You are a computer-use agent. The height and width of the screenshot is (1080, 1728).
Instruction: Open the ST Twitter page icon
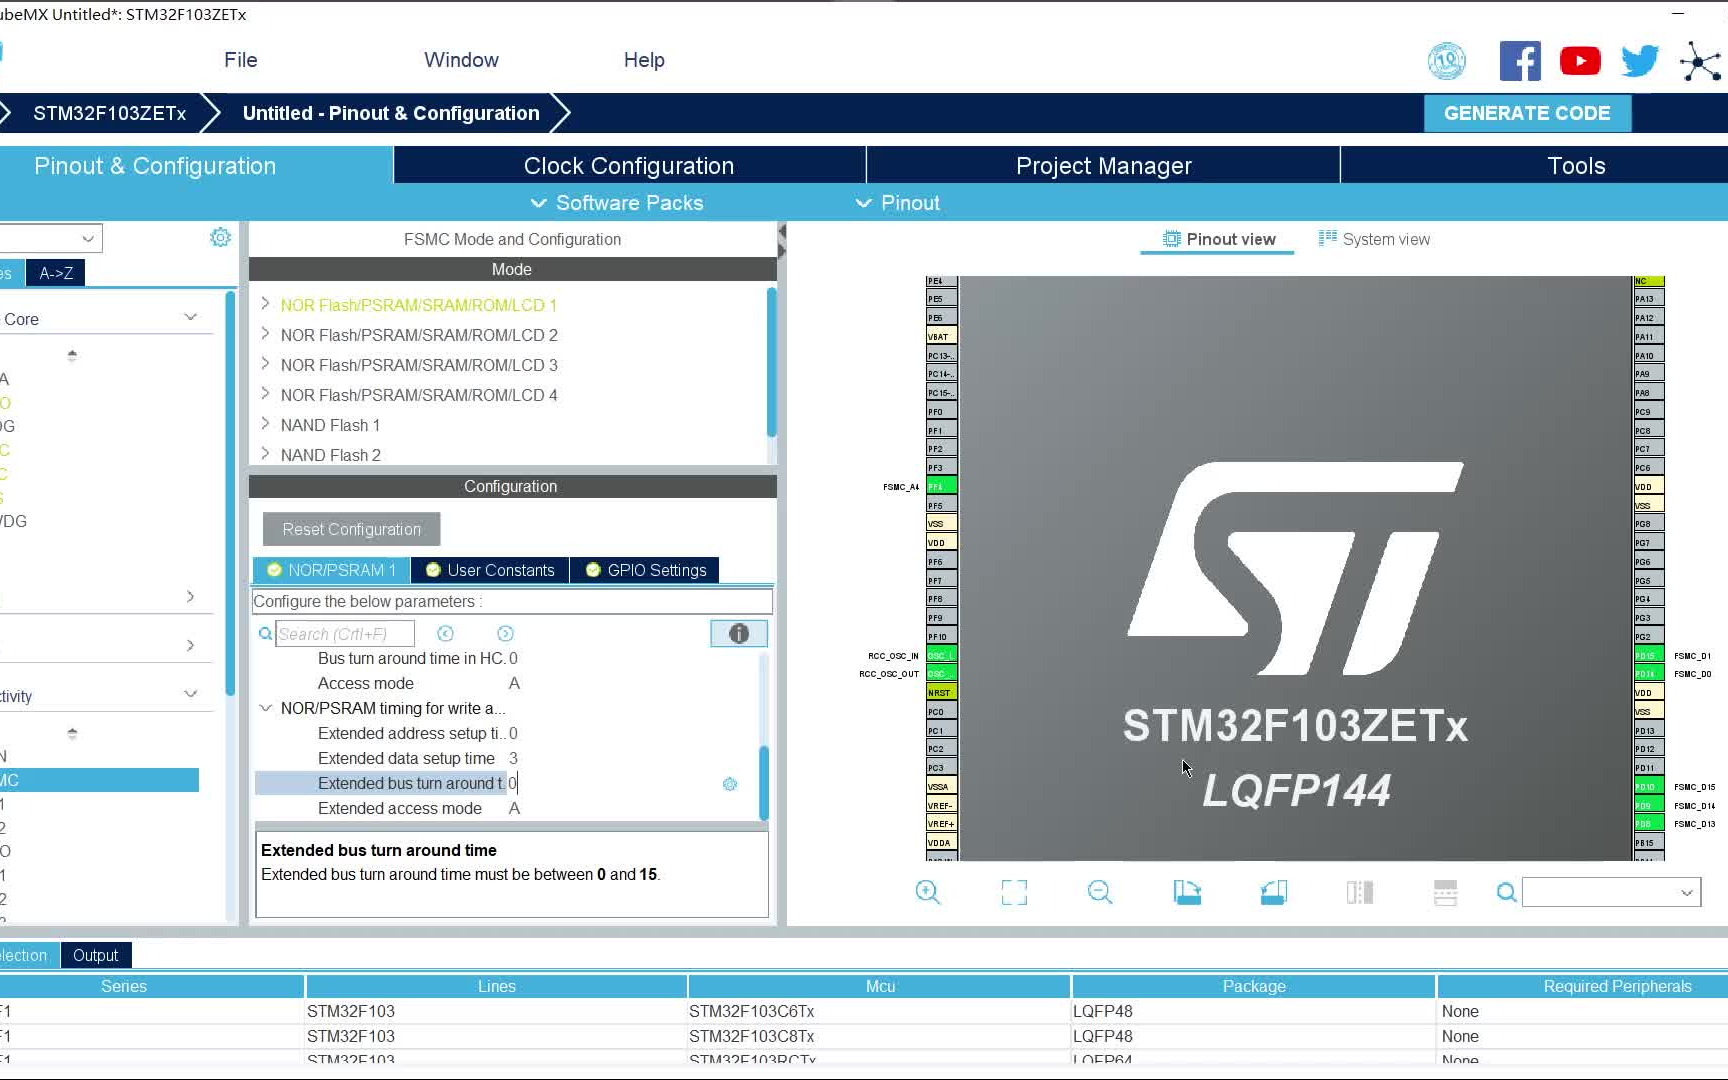click(x=1640, y=61)
